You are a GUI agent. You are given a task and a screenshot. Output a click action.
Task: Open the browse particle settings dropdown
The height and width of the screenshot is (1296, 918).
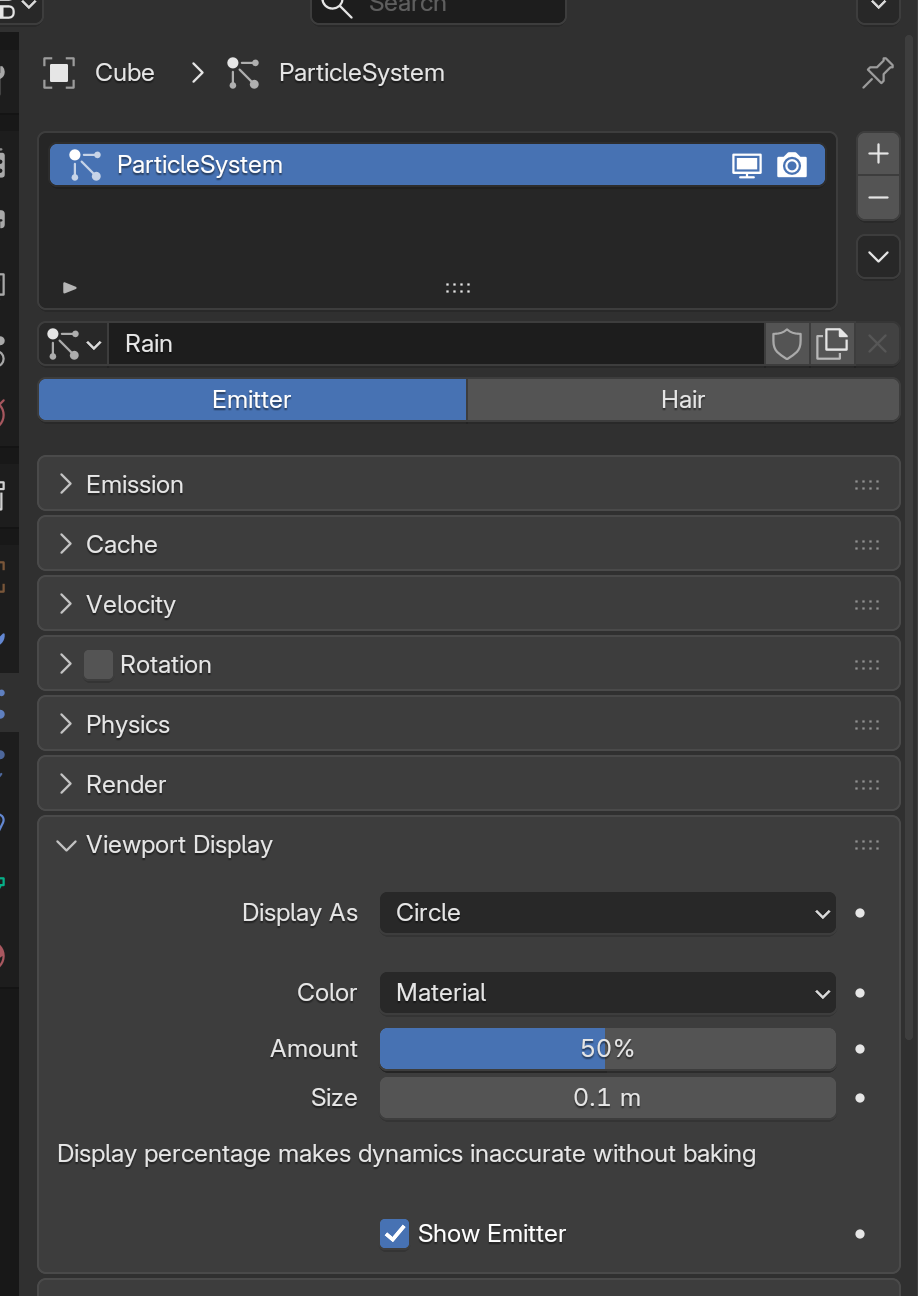[x=74, y=344]
